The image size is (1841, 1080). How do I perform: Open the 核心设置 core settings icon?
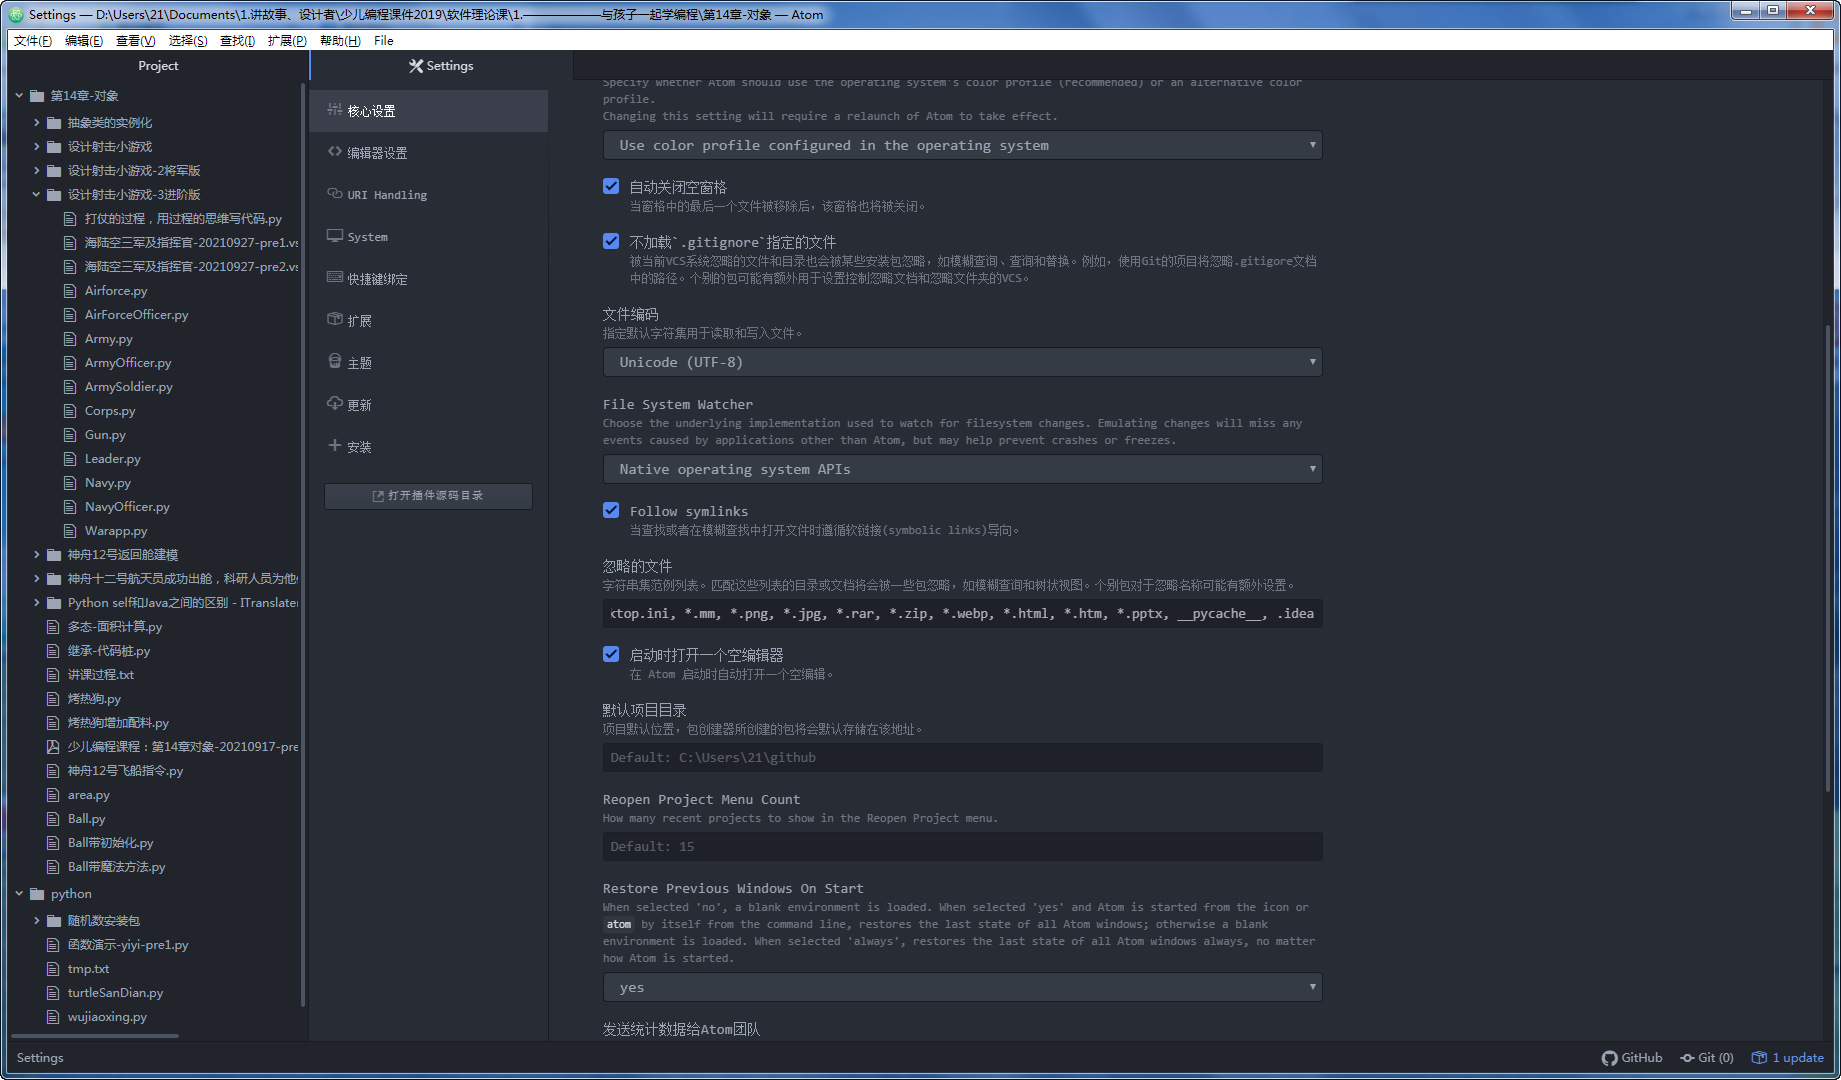335,110
